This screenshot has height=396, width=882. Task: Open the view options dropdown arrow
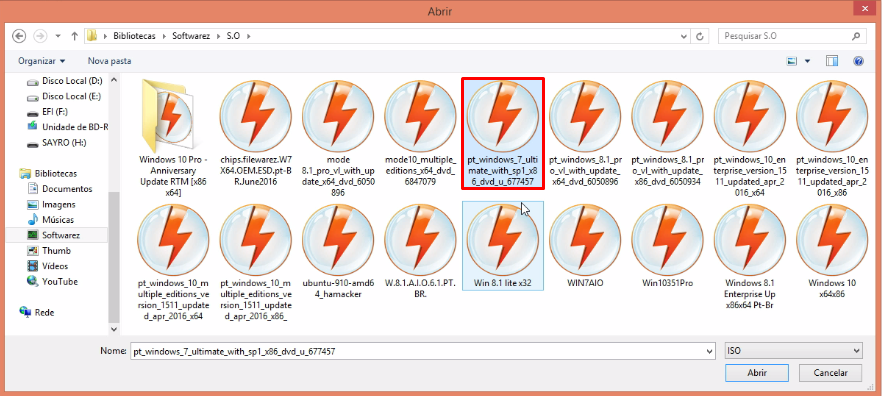(808, 61)
